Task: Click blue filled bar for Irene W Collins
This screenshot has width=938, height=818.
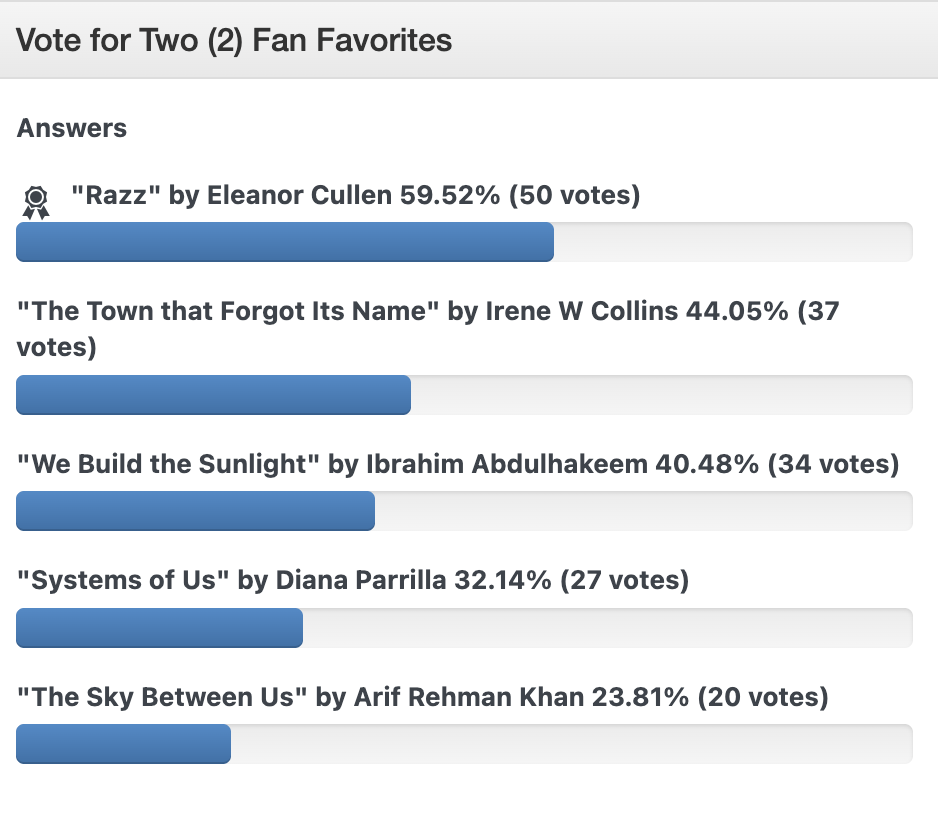Action: tap(213, 395)
